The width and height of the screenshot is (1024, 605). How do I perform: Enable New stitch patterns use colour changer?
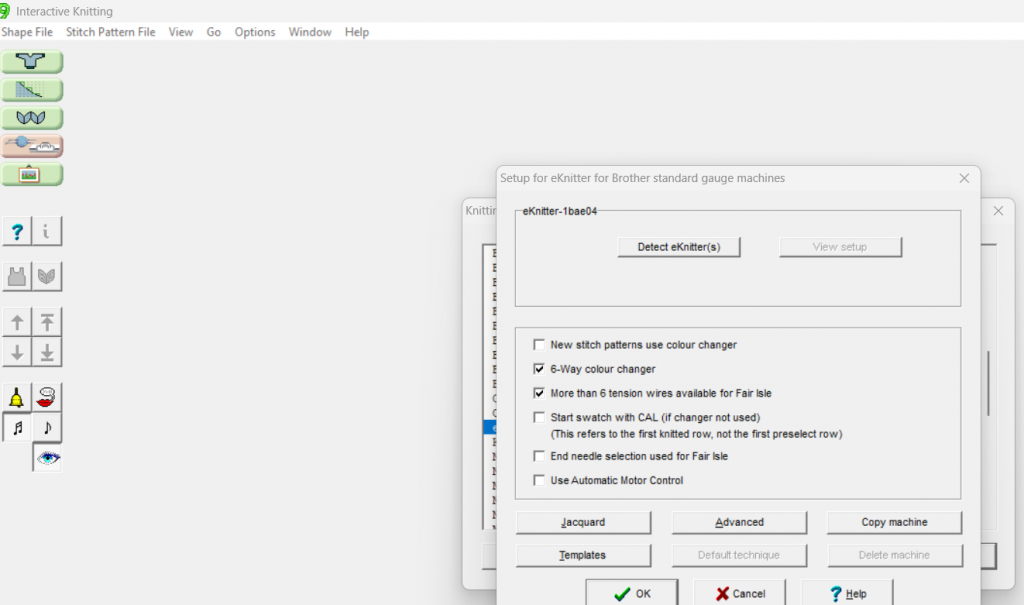click(x=540, y=345)
